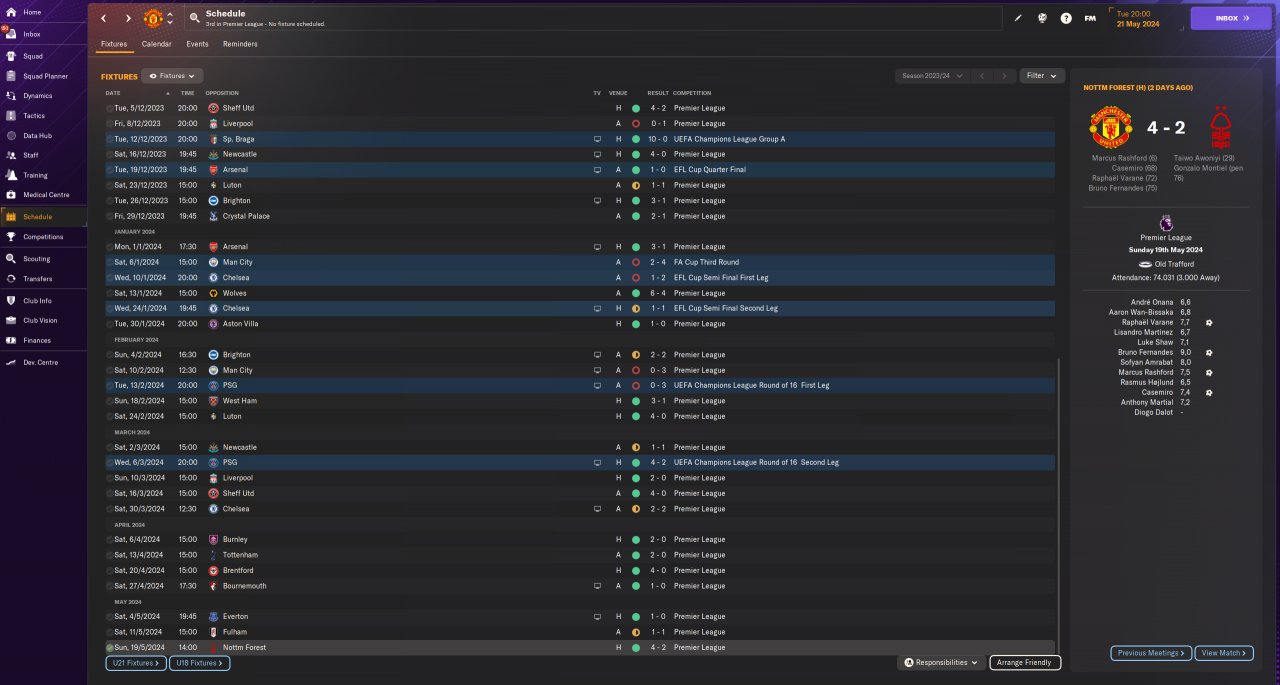Viewport: 1280px width, 685px height.
Task: Open the Filter dropdown
Action: (x=1041, y=76)
